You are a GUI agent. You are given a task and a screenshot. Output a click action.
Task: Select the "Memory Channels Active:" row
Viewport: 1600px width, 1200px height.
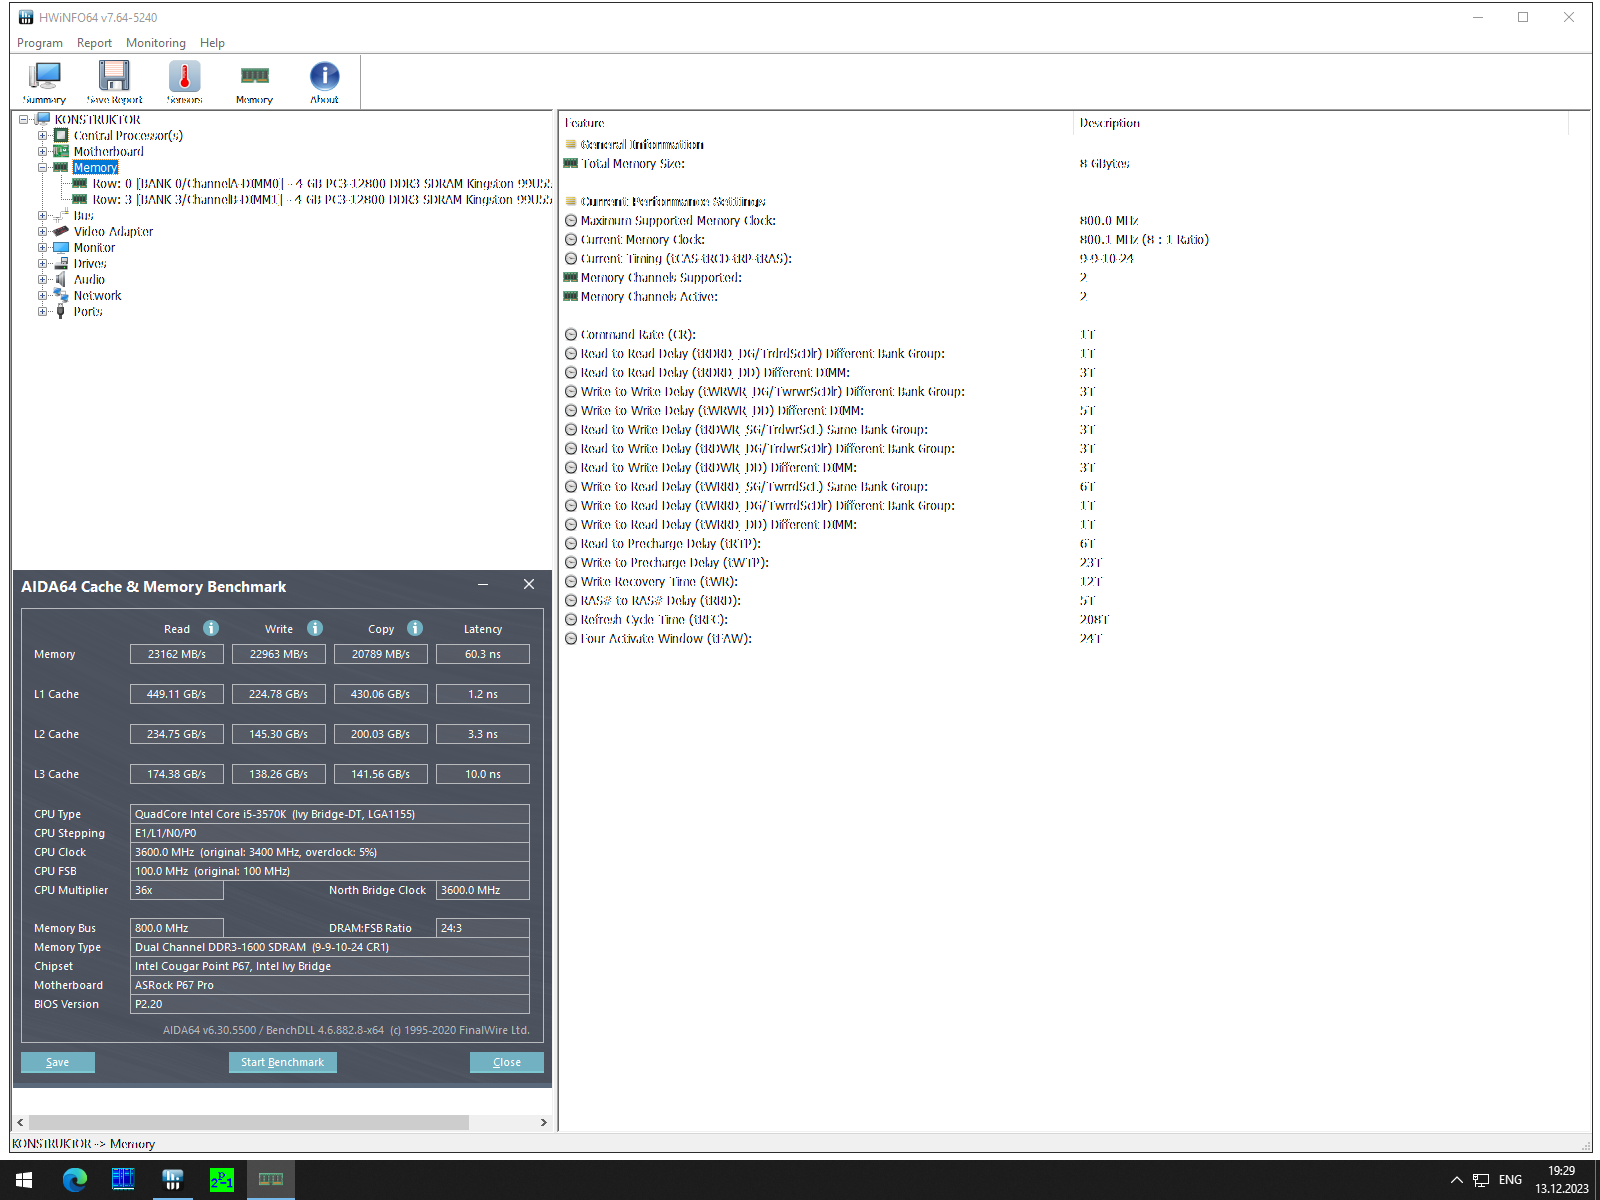[x=1075, y=296]
